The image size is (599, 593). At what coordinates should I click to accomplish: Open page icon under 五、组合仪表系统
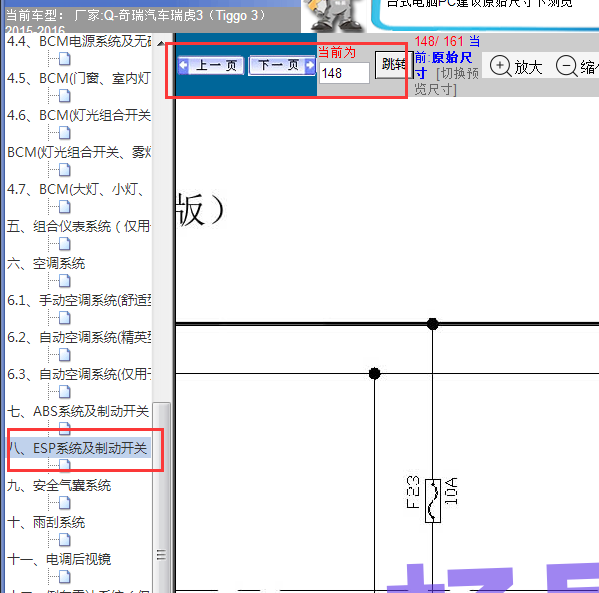[x=65, y=244]
